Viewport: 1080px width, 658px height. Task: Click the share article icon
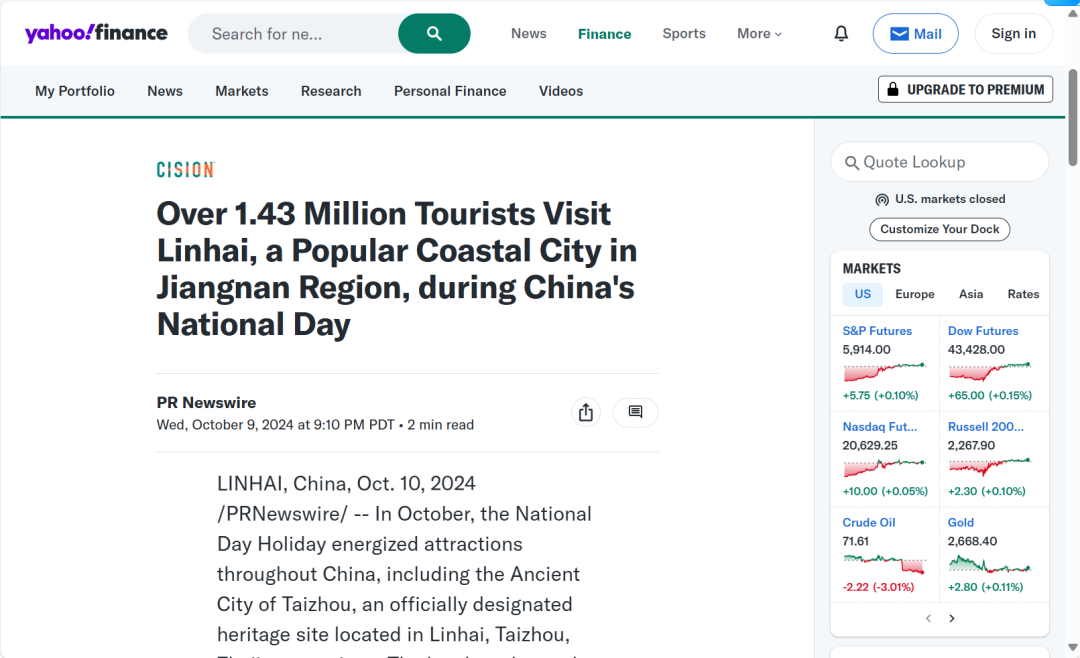(586, 412)
